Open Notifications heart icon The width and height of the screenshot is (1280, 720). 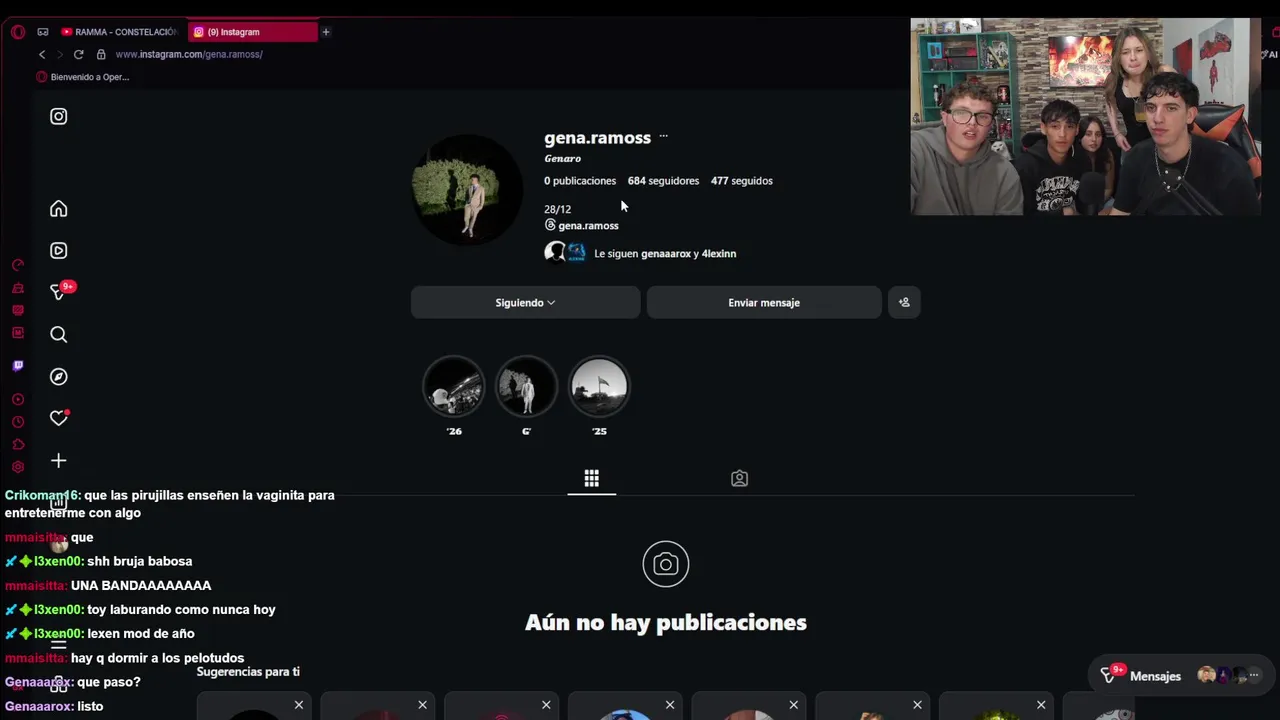(x=59, y=418)
